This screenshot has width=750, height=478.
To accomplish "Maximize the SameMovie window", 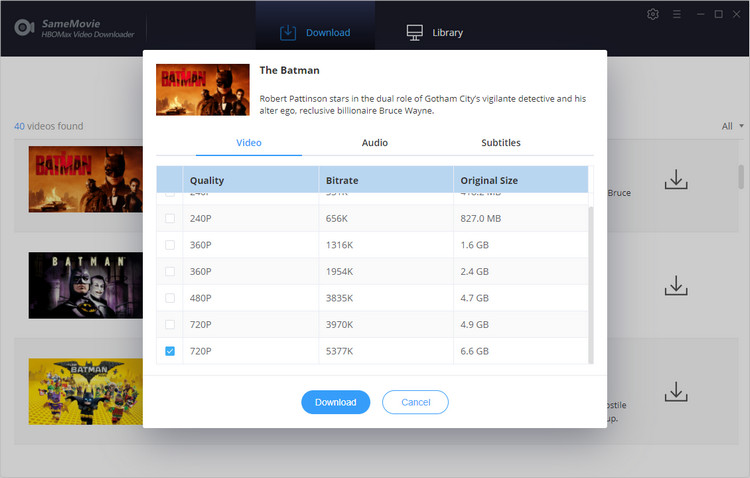I will point(718,14).
